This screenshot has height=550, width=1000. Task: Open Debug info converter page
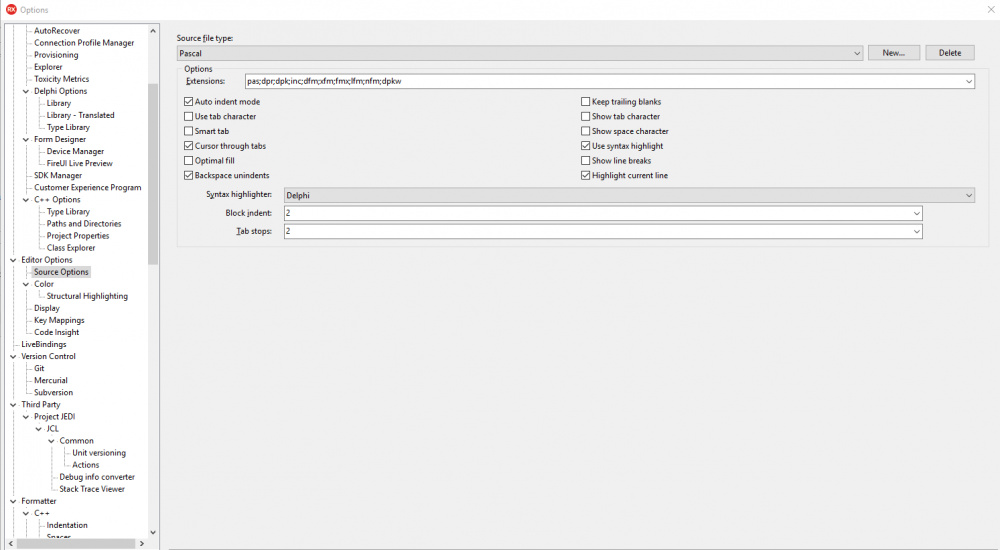tap(97, 477)
